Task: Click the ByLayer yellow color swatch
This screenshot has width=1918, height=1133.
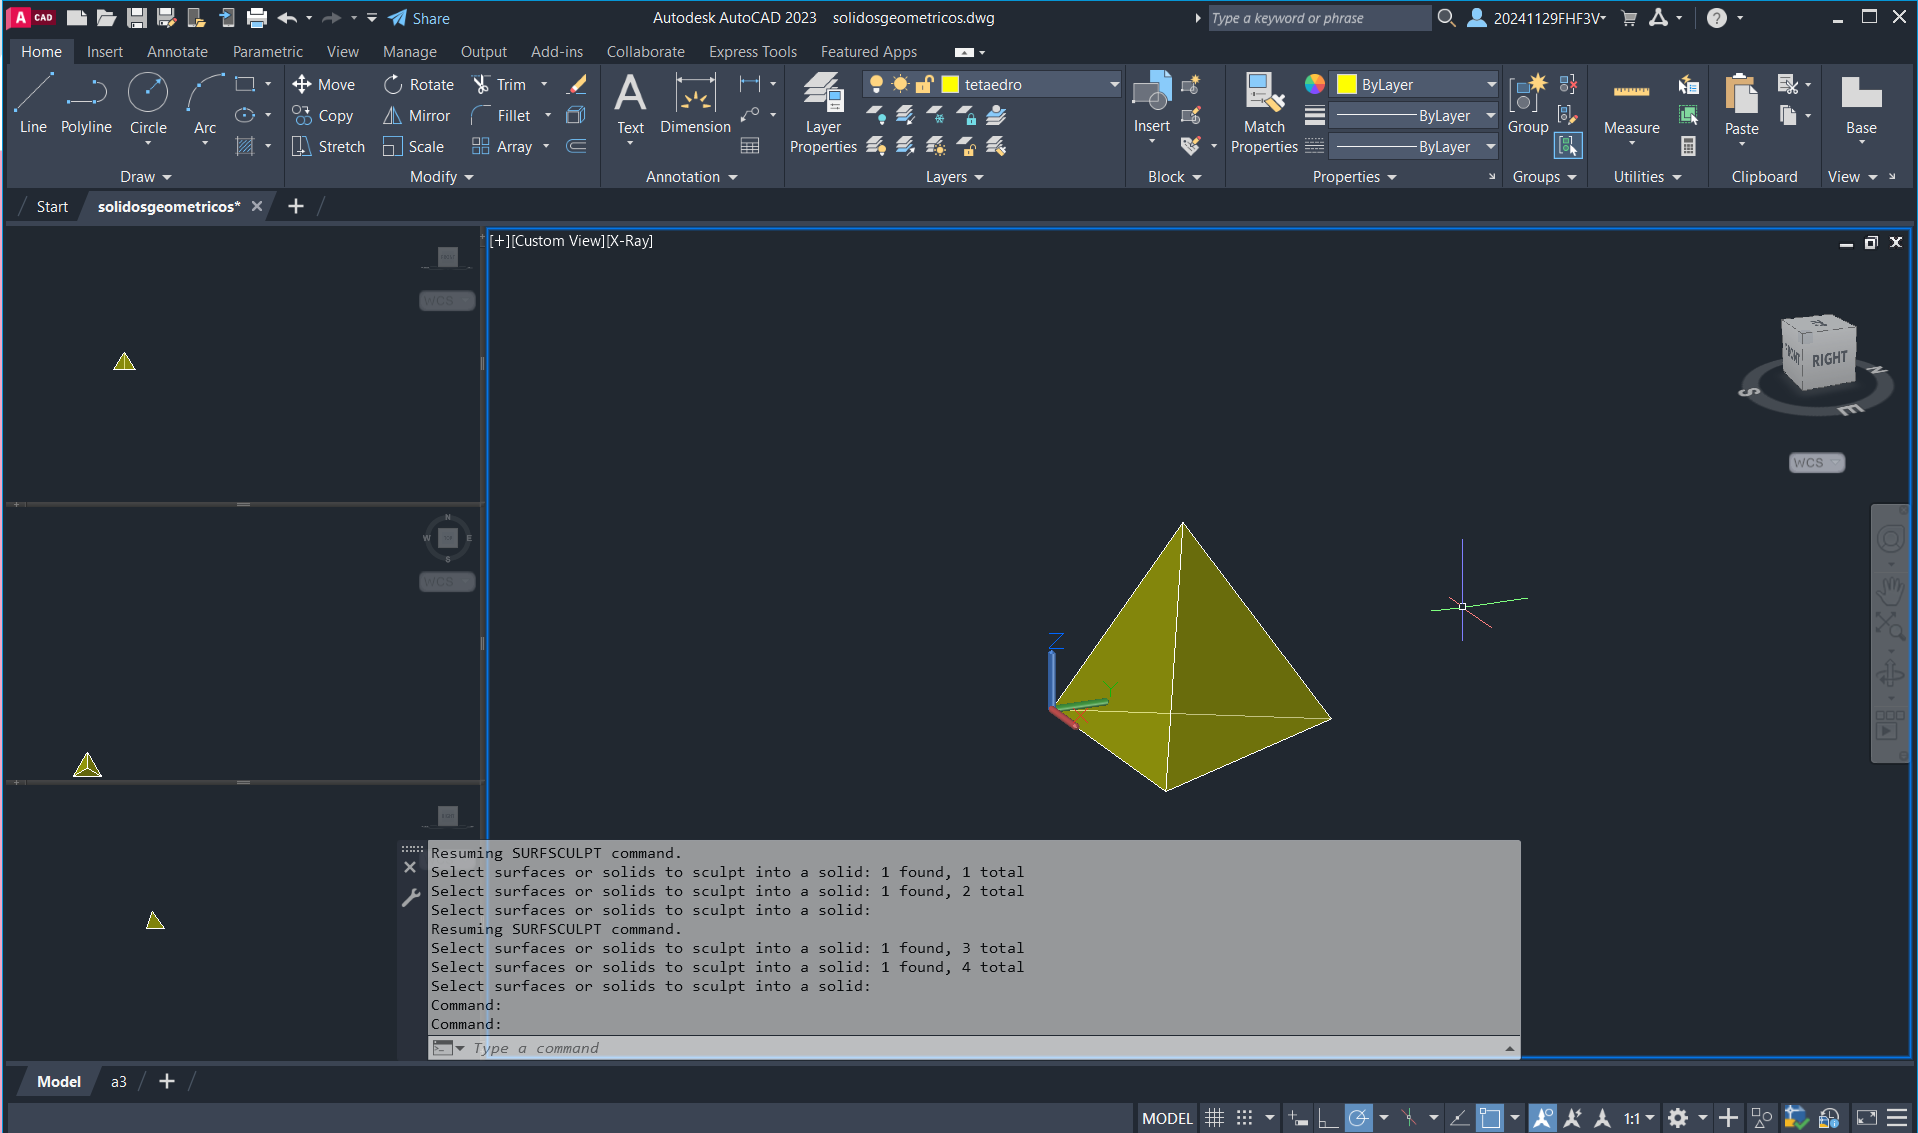Action: (1347, 85)
